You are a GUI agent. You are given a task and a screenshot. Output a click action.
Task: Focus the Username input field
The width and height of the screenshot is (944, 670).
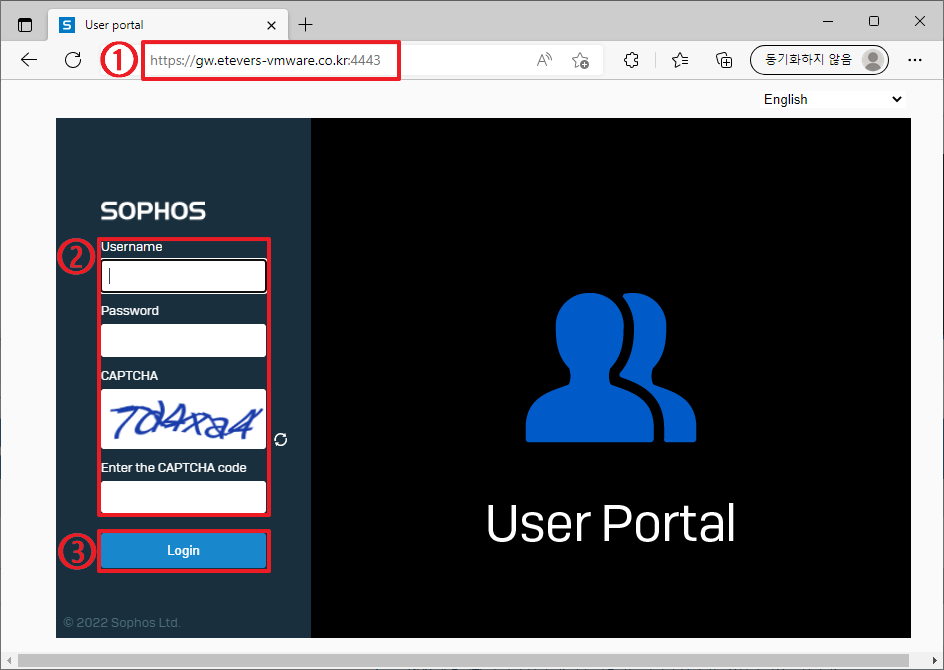pos(183,276)
